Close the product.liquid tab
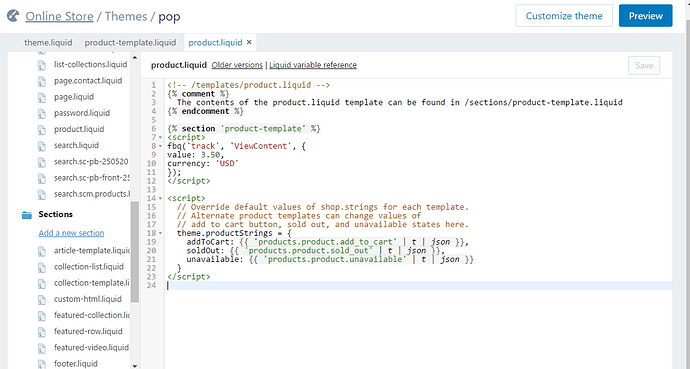The height and width of the screenshot is (369, 690). coord(249,42)
